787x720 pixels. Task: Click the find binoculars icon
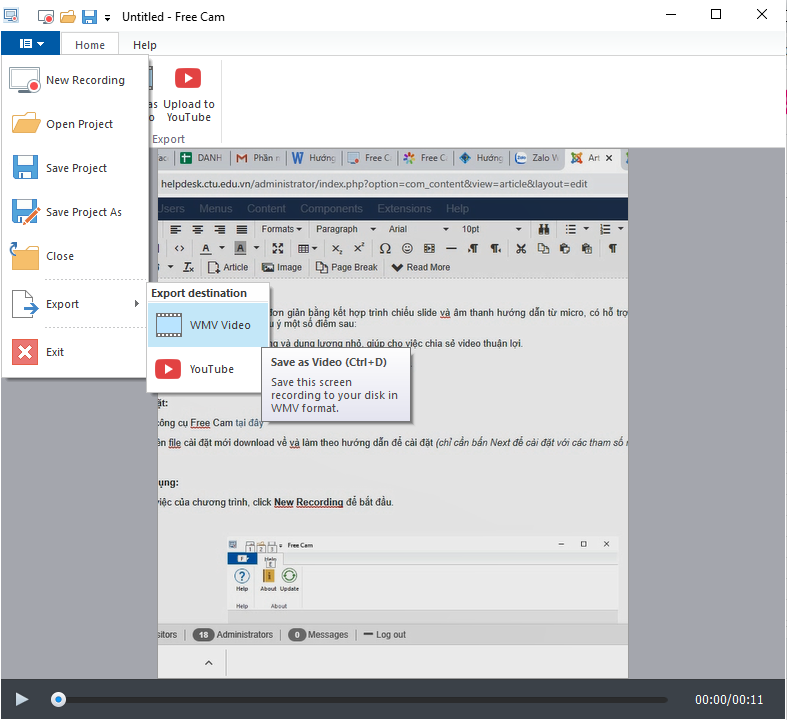coord(544,229)
